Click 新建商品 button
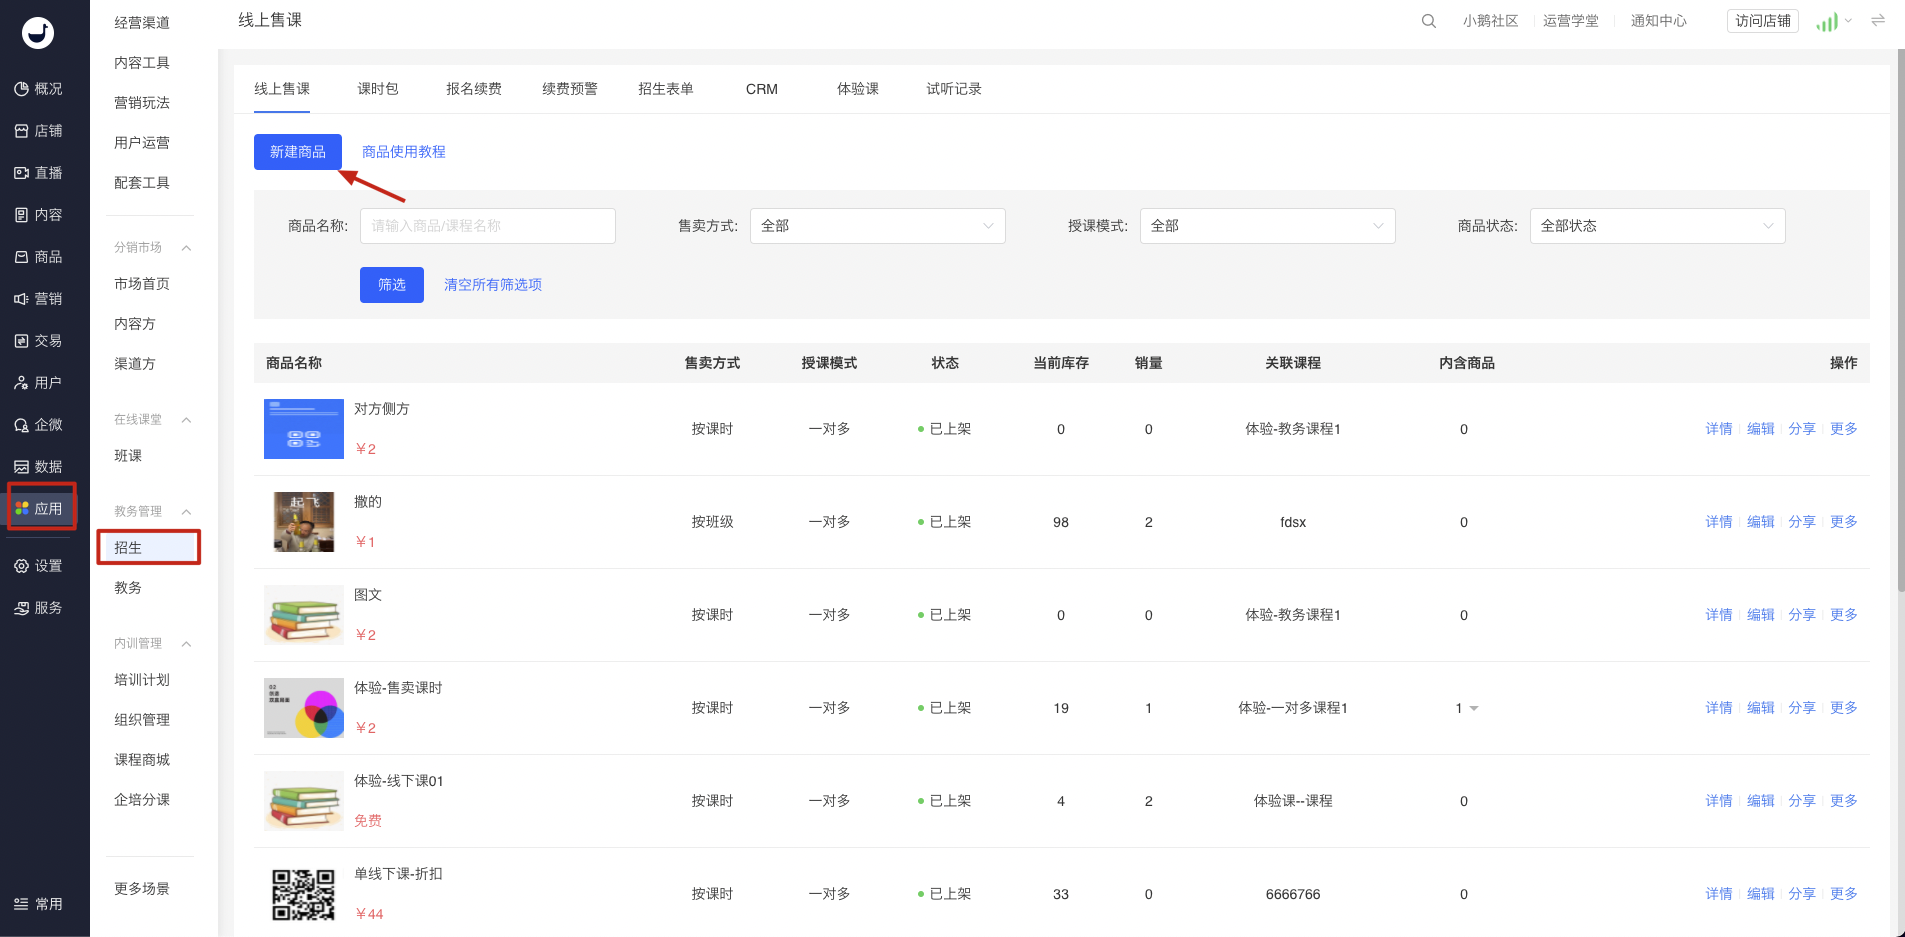Screen dimensions: 1905x937 (298, 152)
